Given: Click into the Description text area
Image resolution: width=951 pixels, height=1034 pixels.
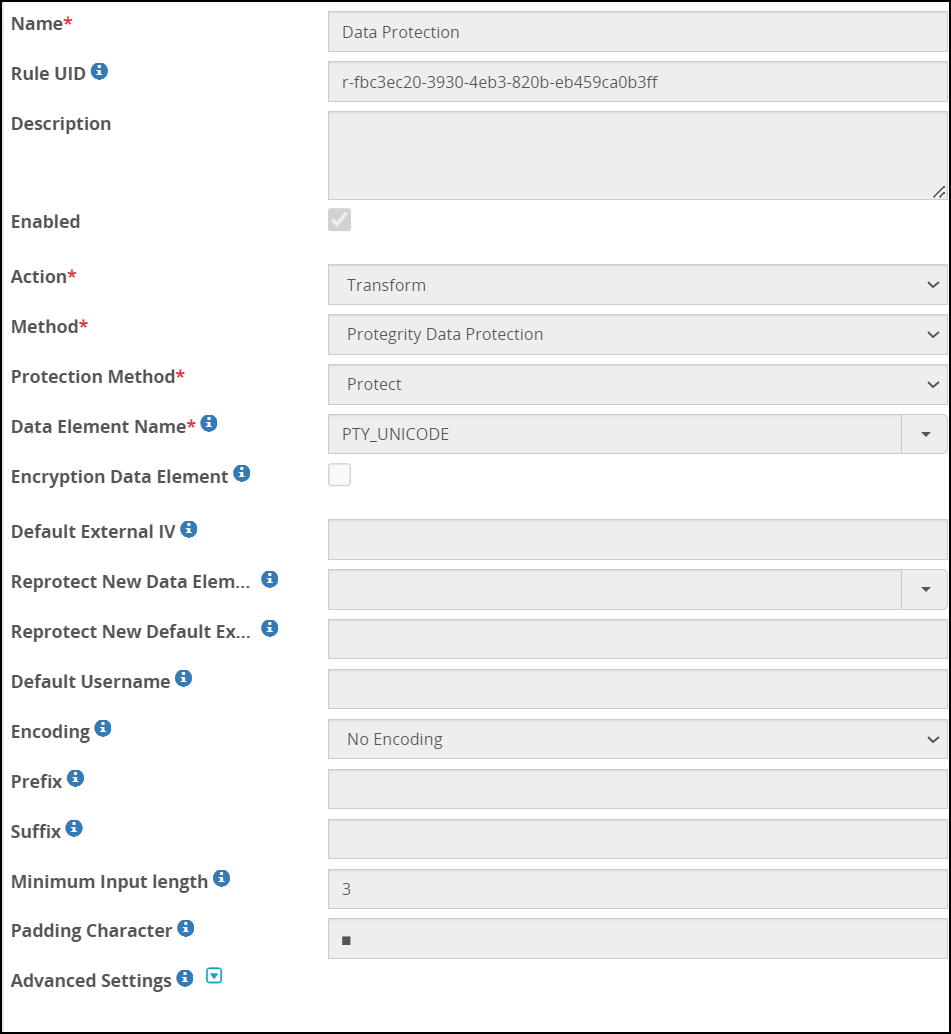Looking at the screenshot, I should [x=637, y=155].
